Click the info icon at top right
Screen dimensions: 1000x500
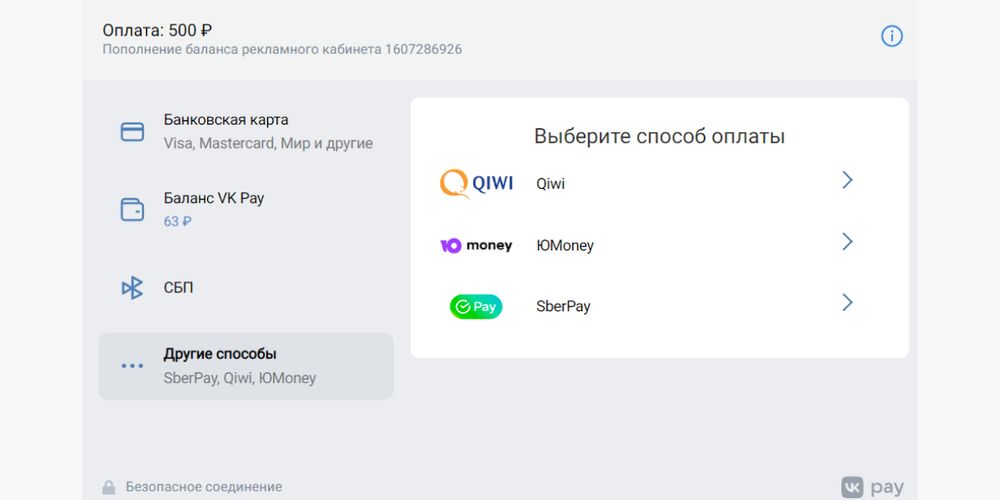pos(891,36)
